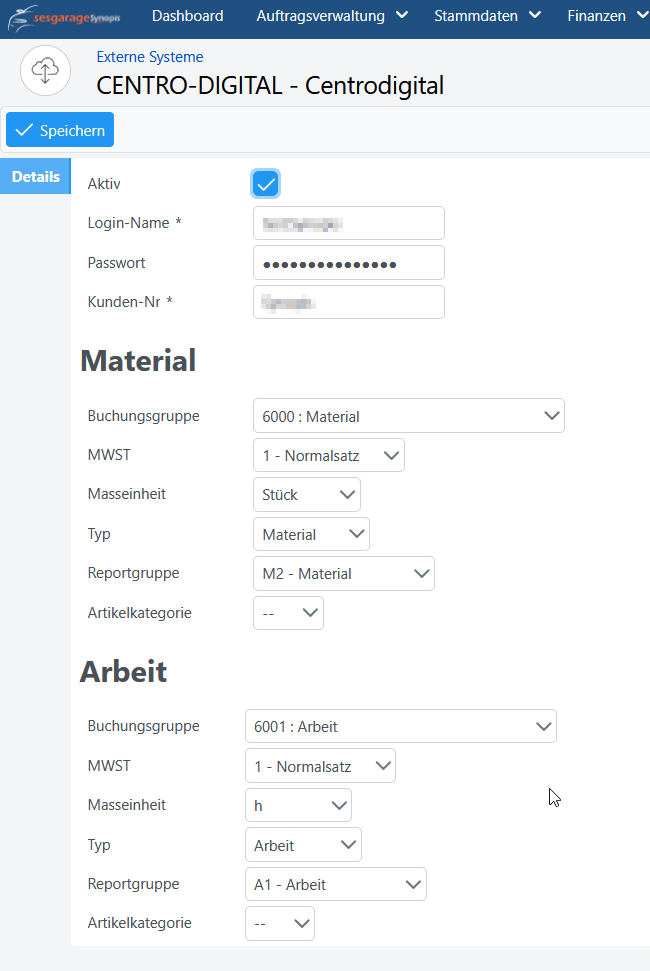Screen dimensions: 650x971
Task: Open Reportgruppe dropdown showing A1 - Arbeit
Action: [336, 884]
